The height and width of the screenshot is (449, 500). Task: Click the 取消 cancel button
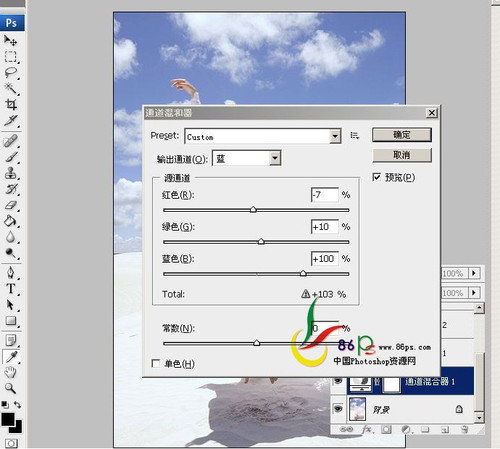point(402,155)
